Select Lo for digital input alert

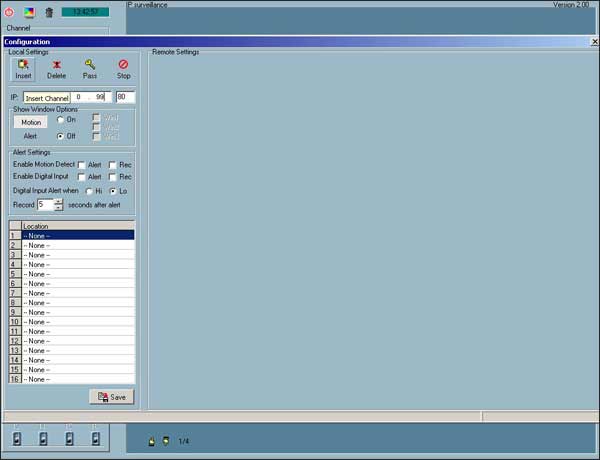point(113,191)
